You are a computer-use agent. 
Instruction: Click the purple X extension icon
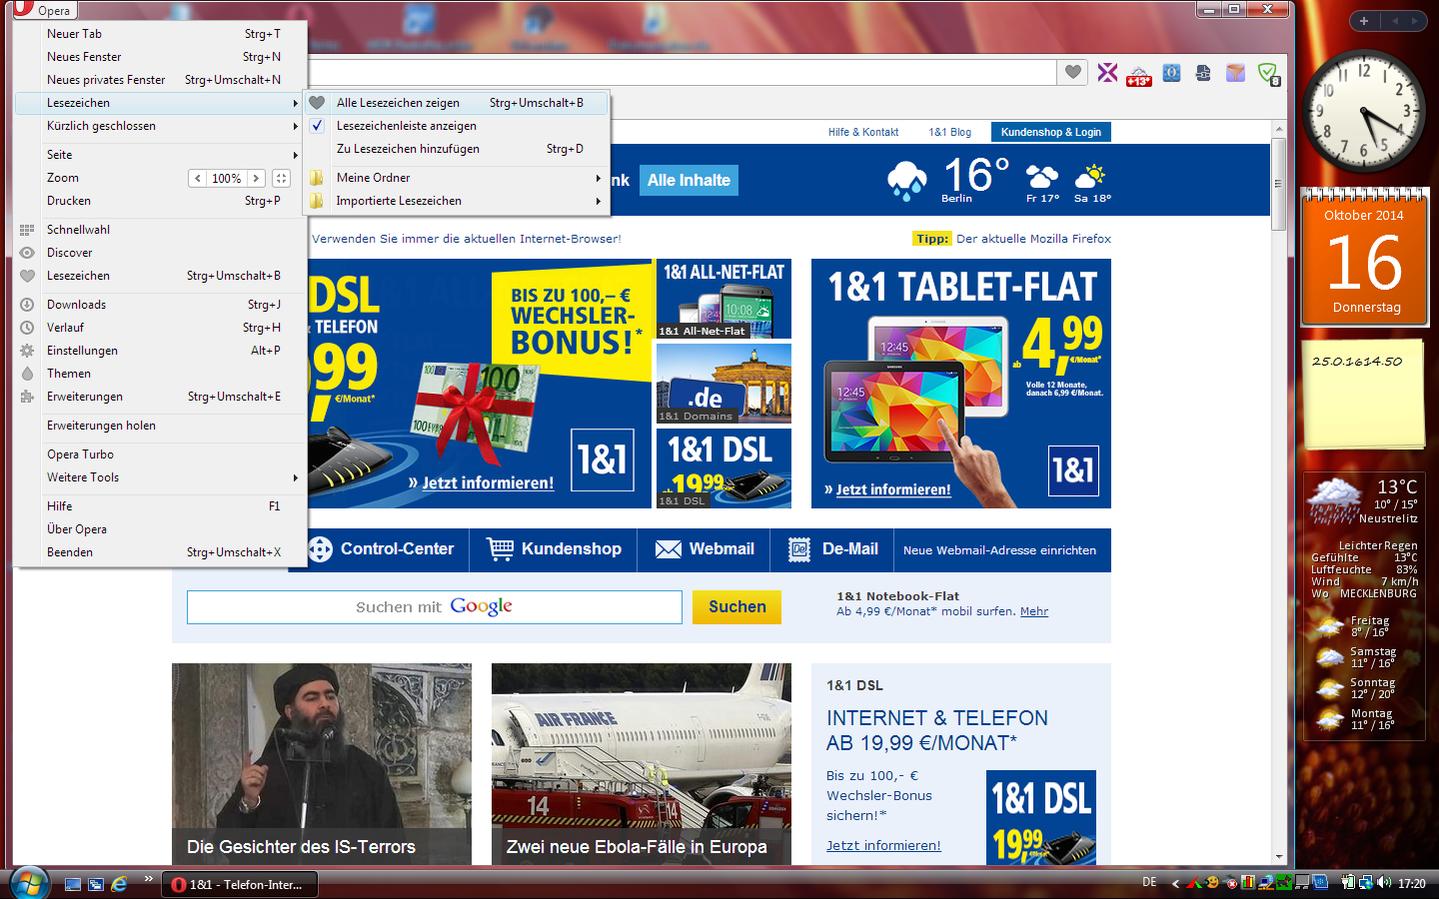1107,72
